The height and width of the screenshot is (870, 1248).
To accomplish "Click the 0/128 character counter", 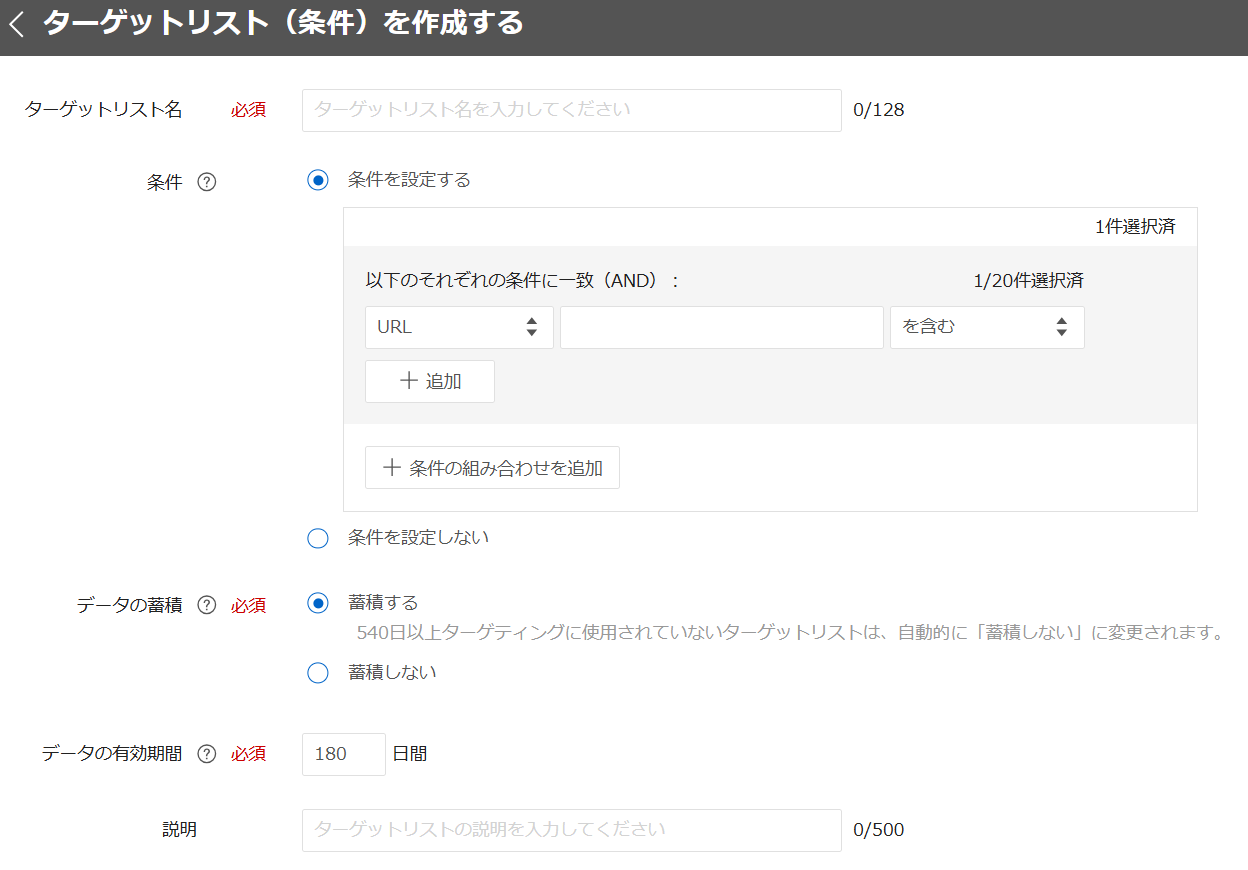I will 878,110.
